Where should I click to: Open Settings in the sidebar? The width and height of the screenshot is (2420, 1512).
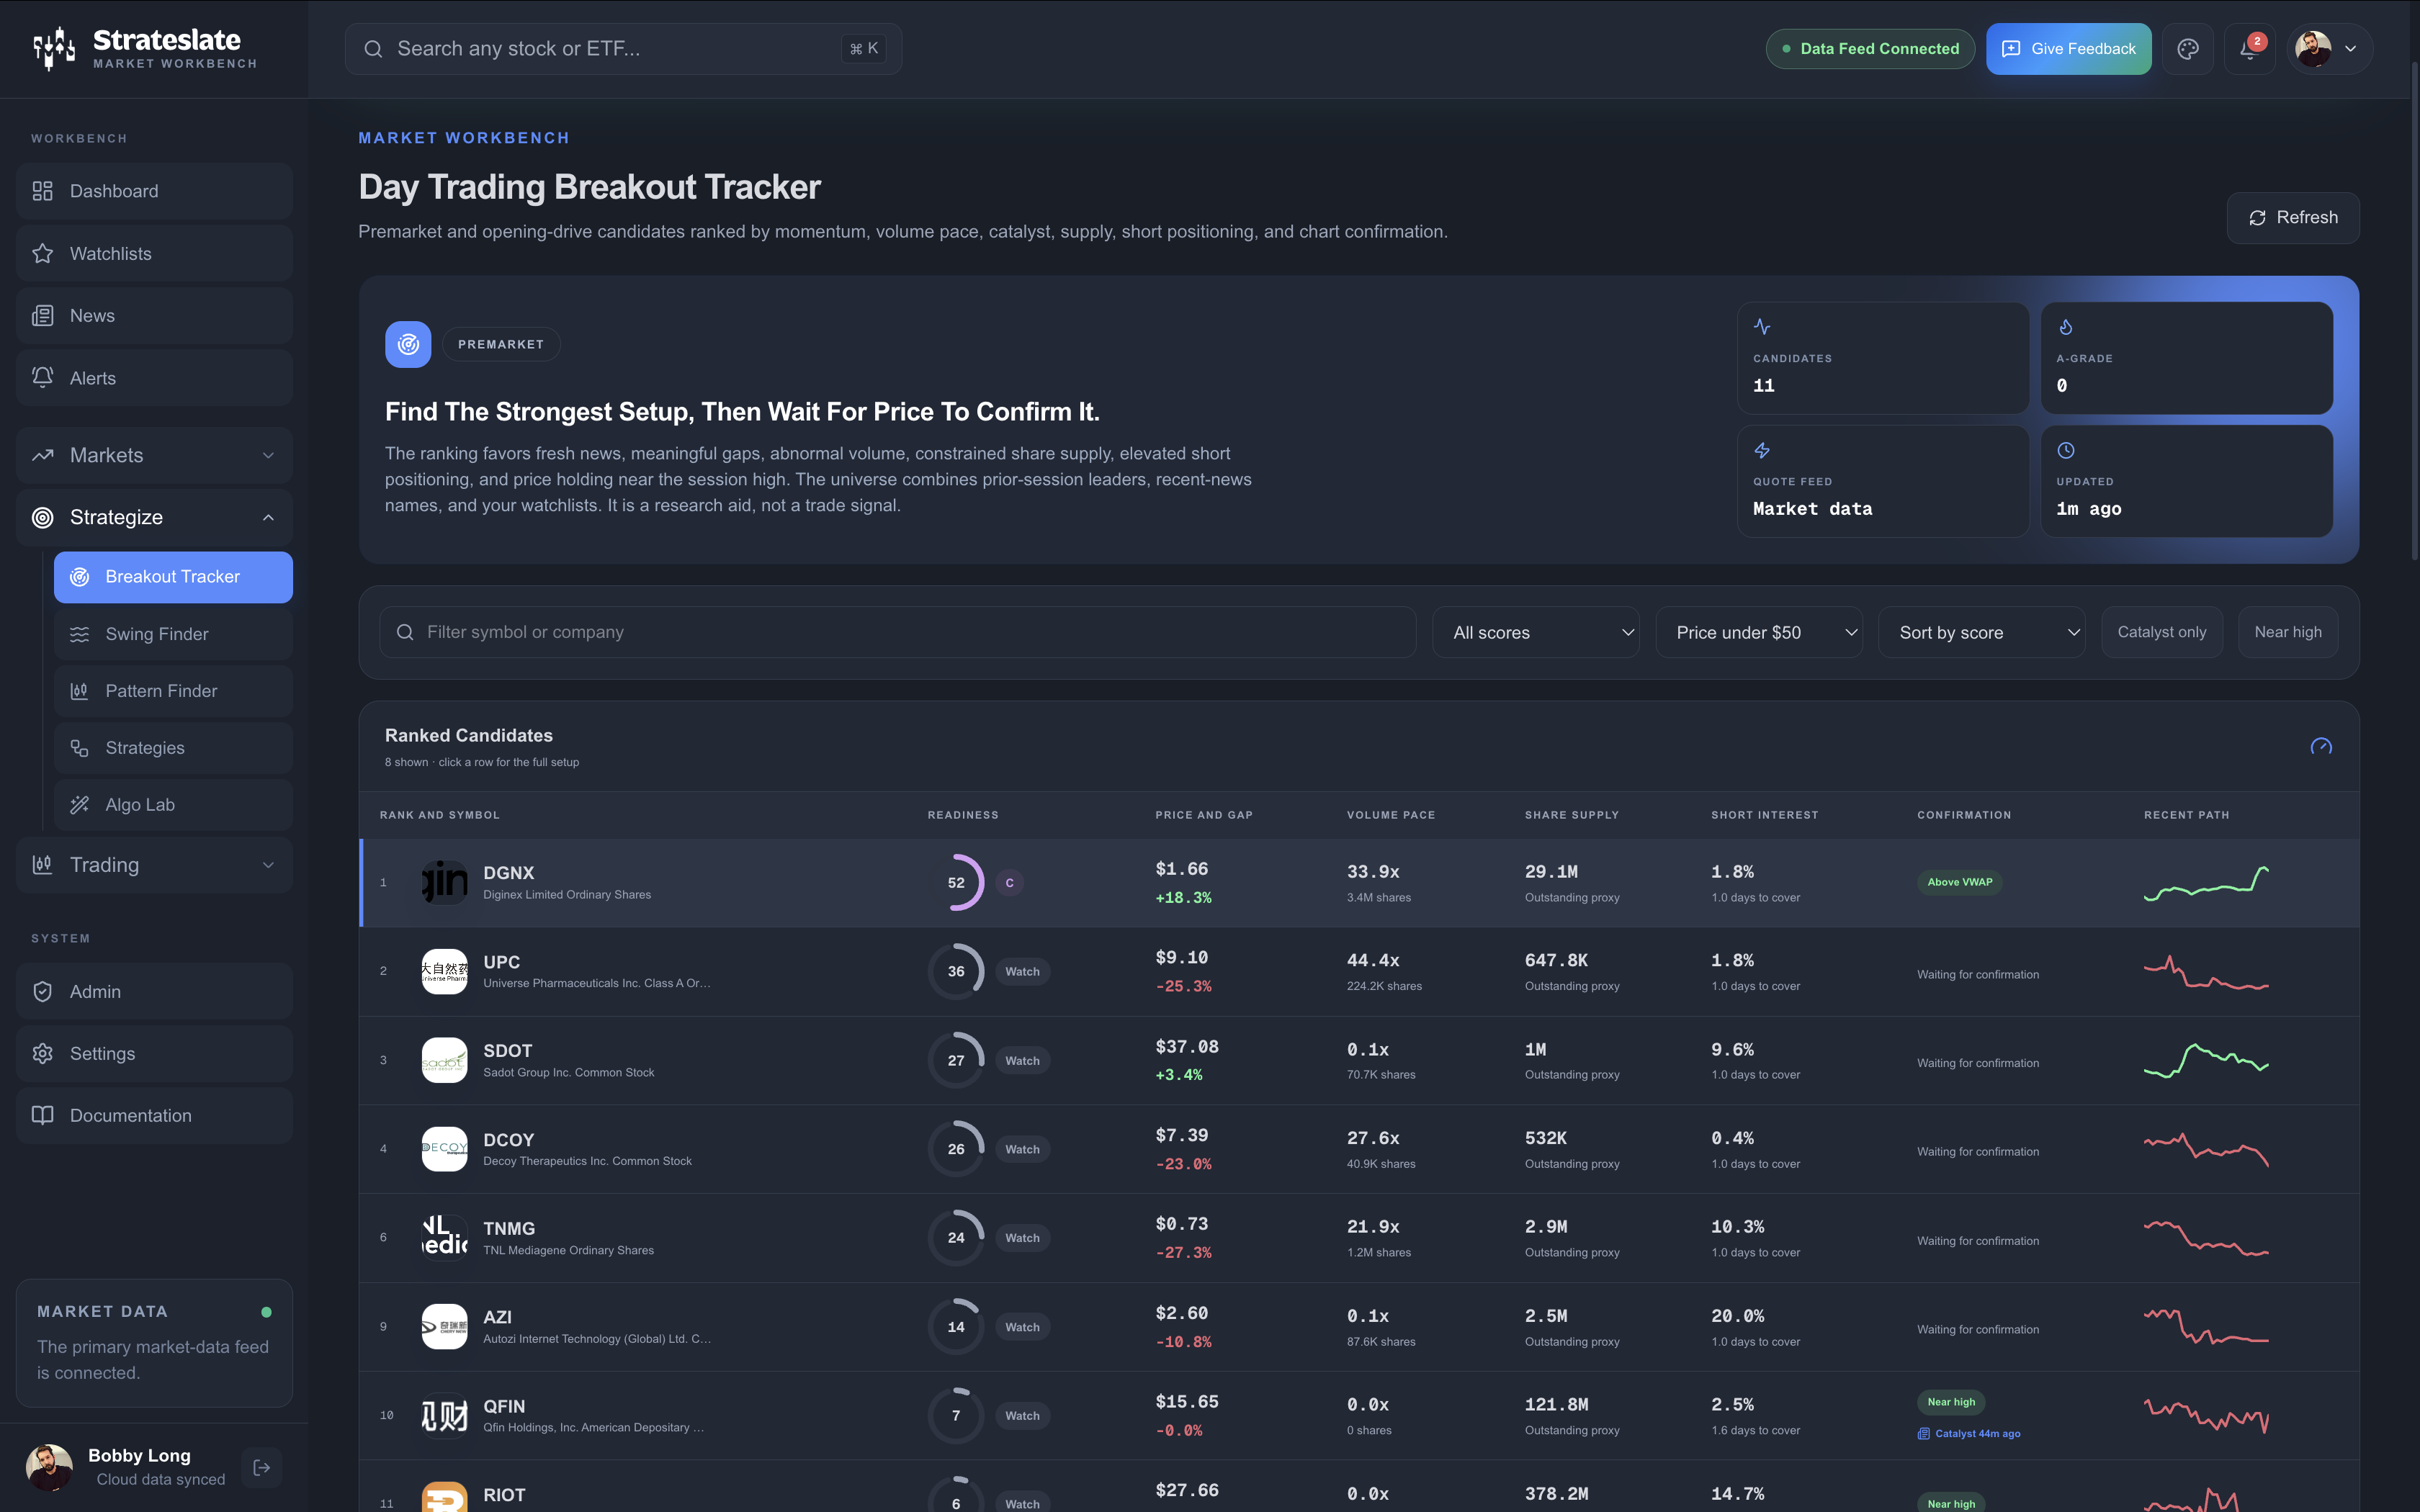154,1053
